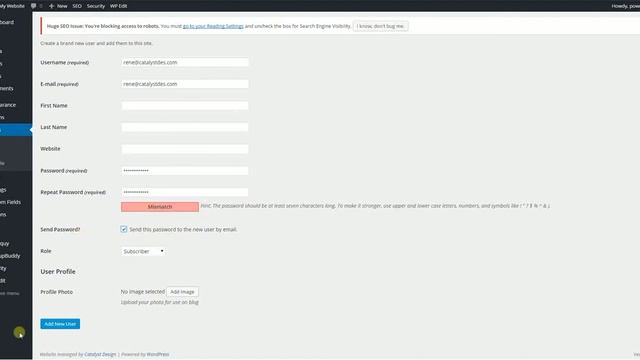Open the Catalyst Design footer link
The width and height of the screenshot is (640, 360).
coord(100,354)
